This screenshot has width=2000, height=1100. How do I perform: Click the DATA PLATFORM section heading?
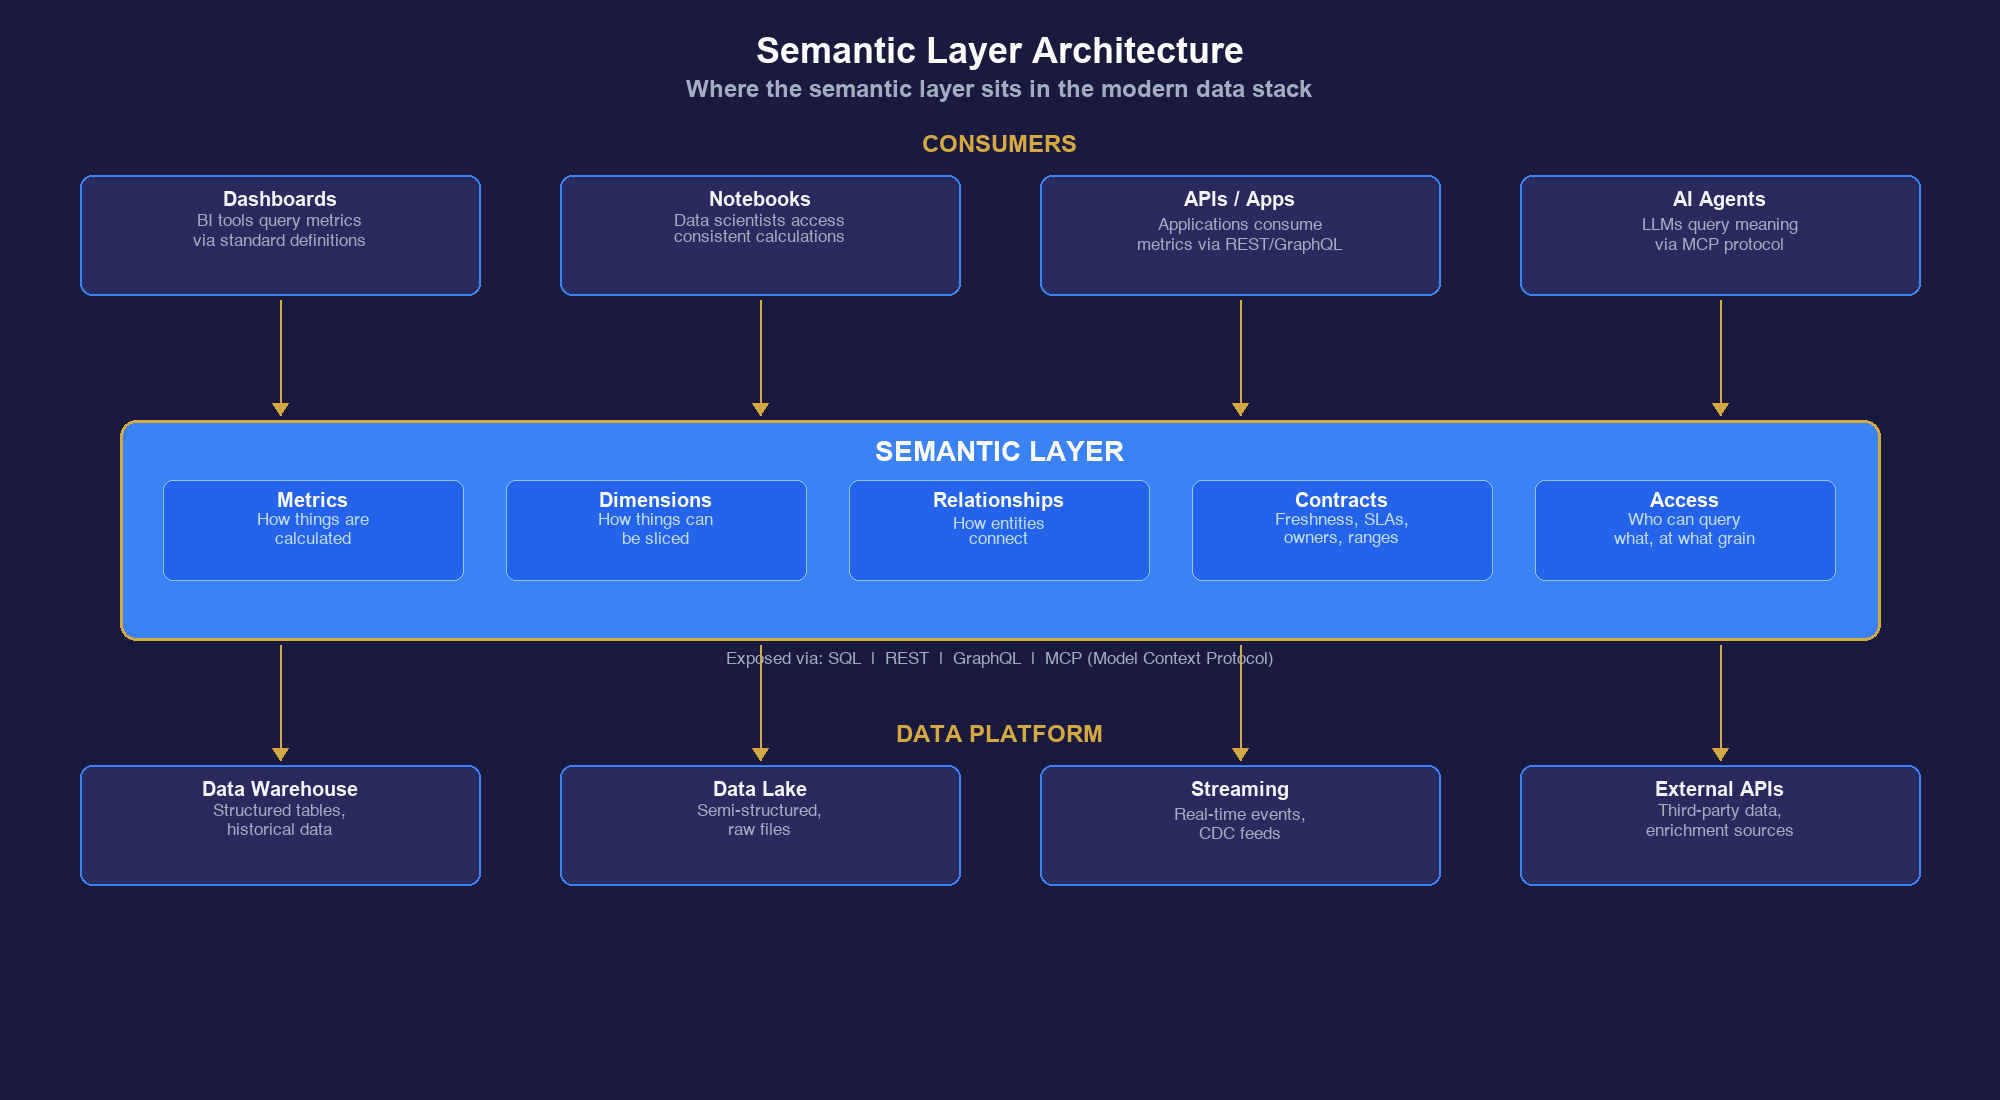point(999,734)
